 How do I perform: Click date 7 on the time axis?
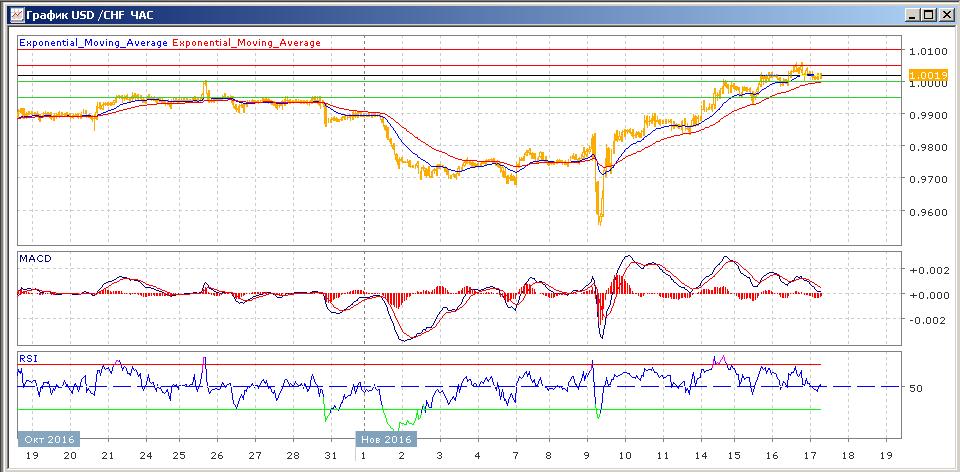pos(516,456)
